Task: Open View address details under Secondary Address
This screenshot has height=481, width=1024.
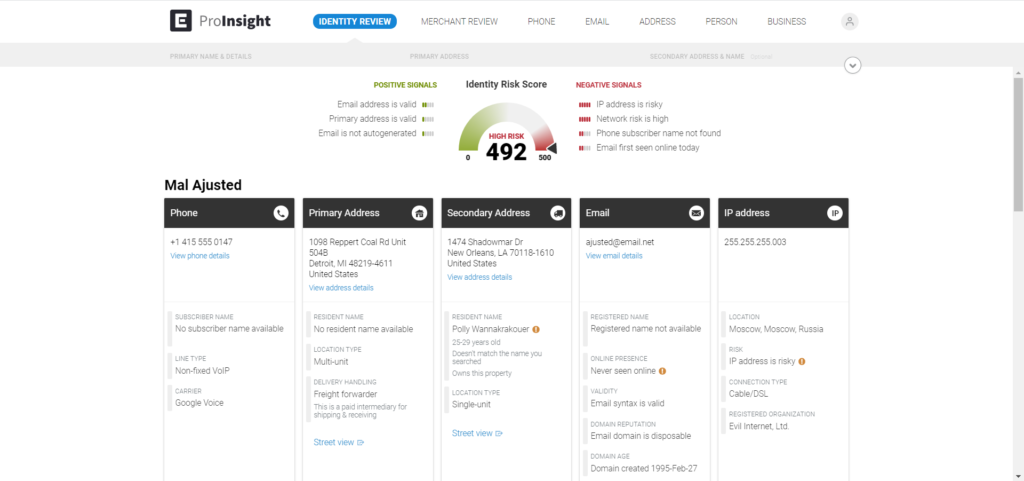Action: click(479, 277)
